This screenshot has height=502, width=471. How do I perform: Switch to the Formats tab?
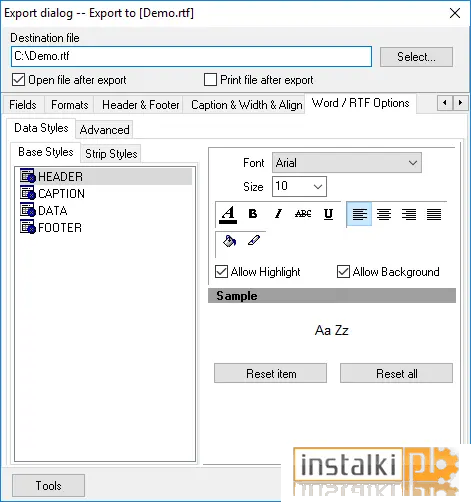pyautogui.click(x=69, y=105)
